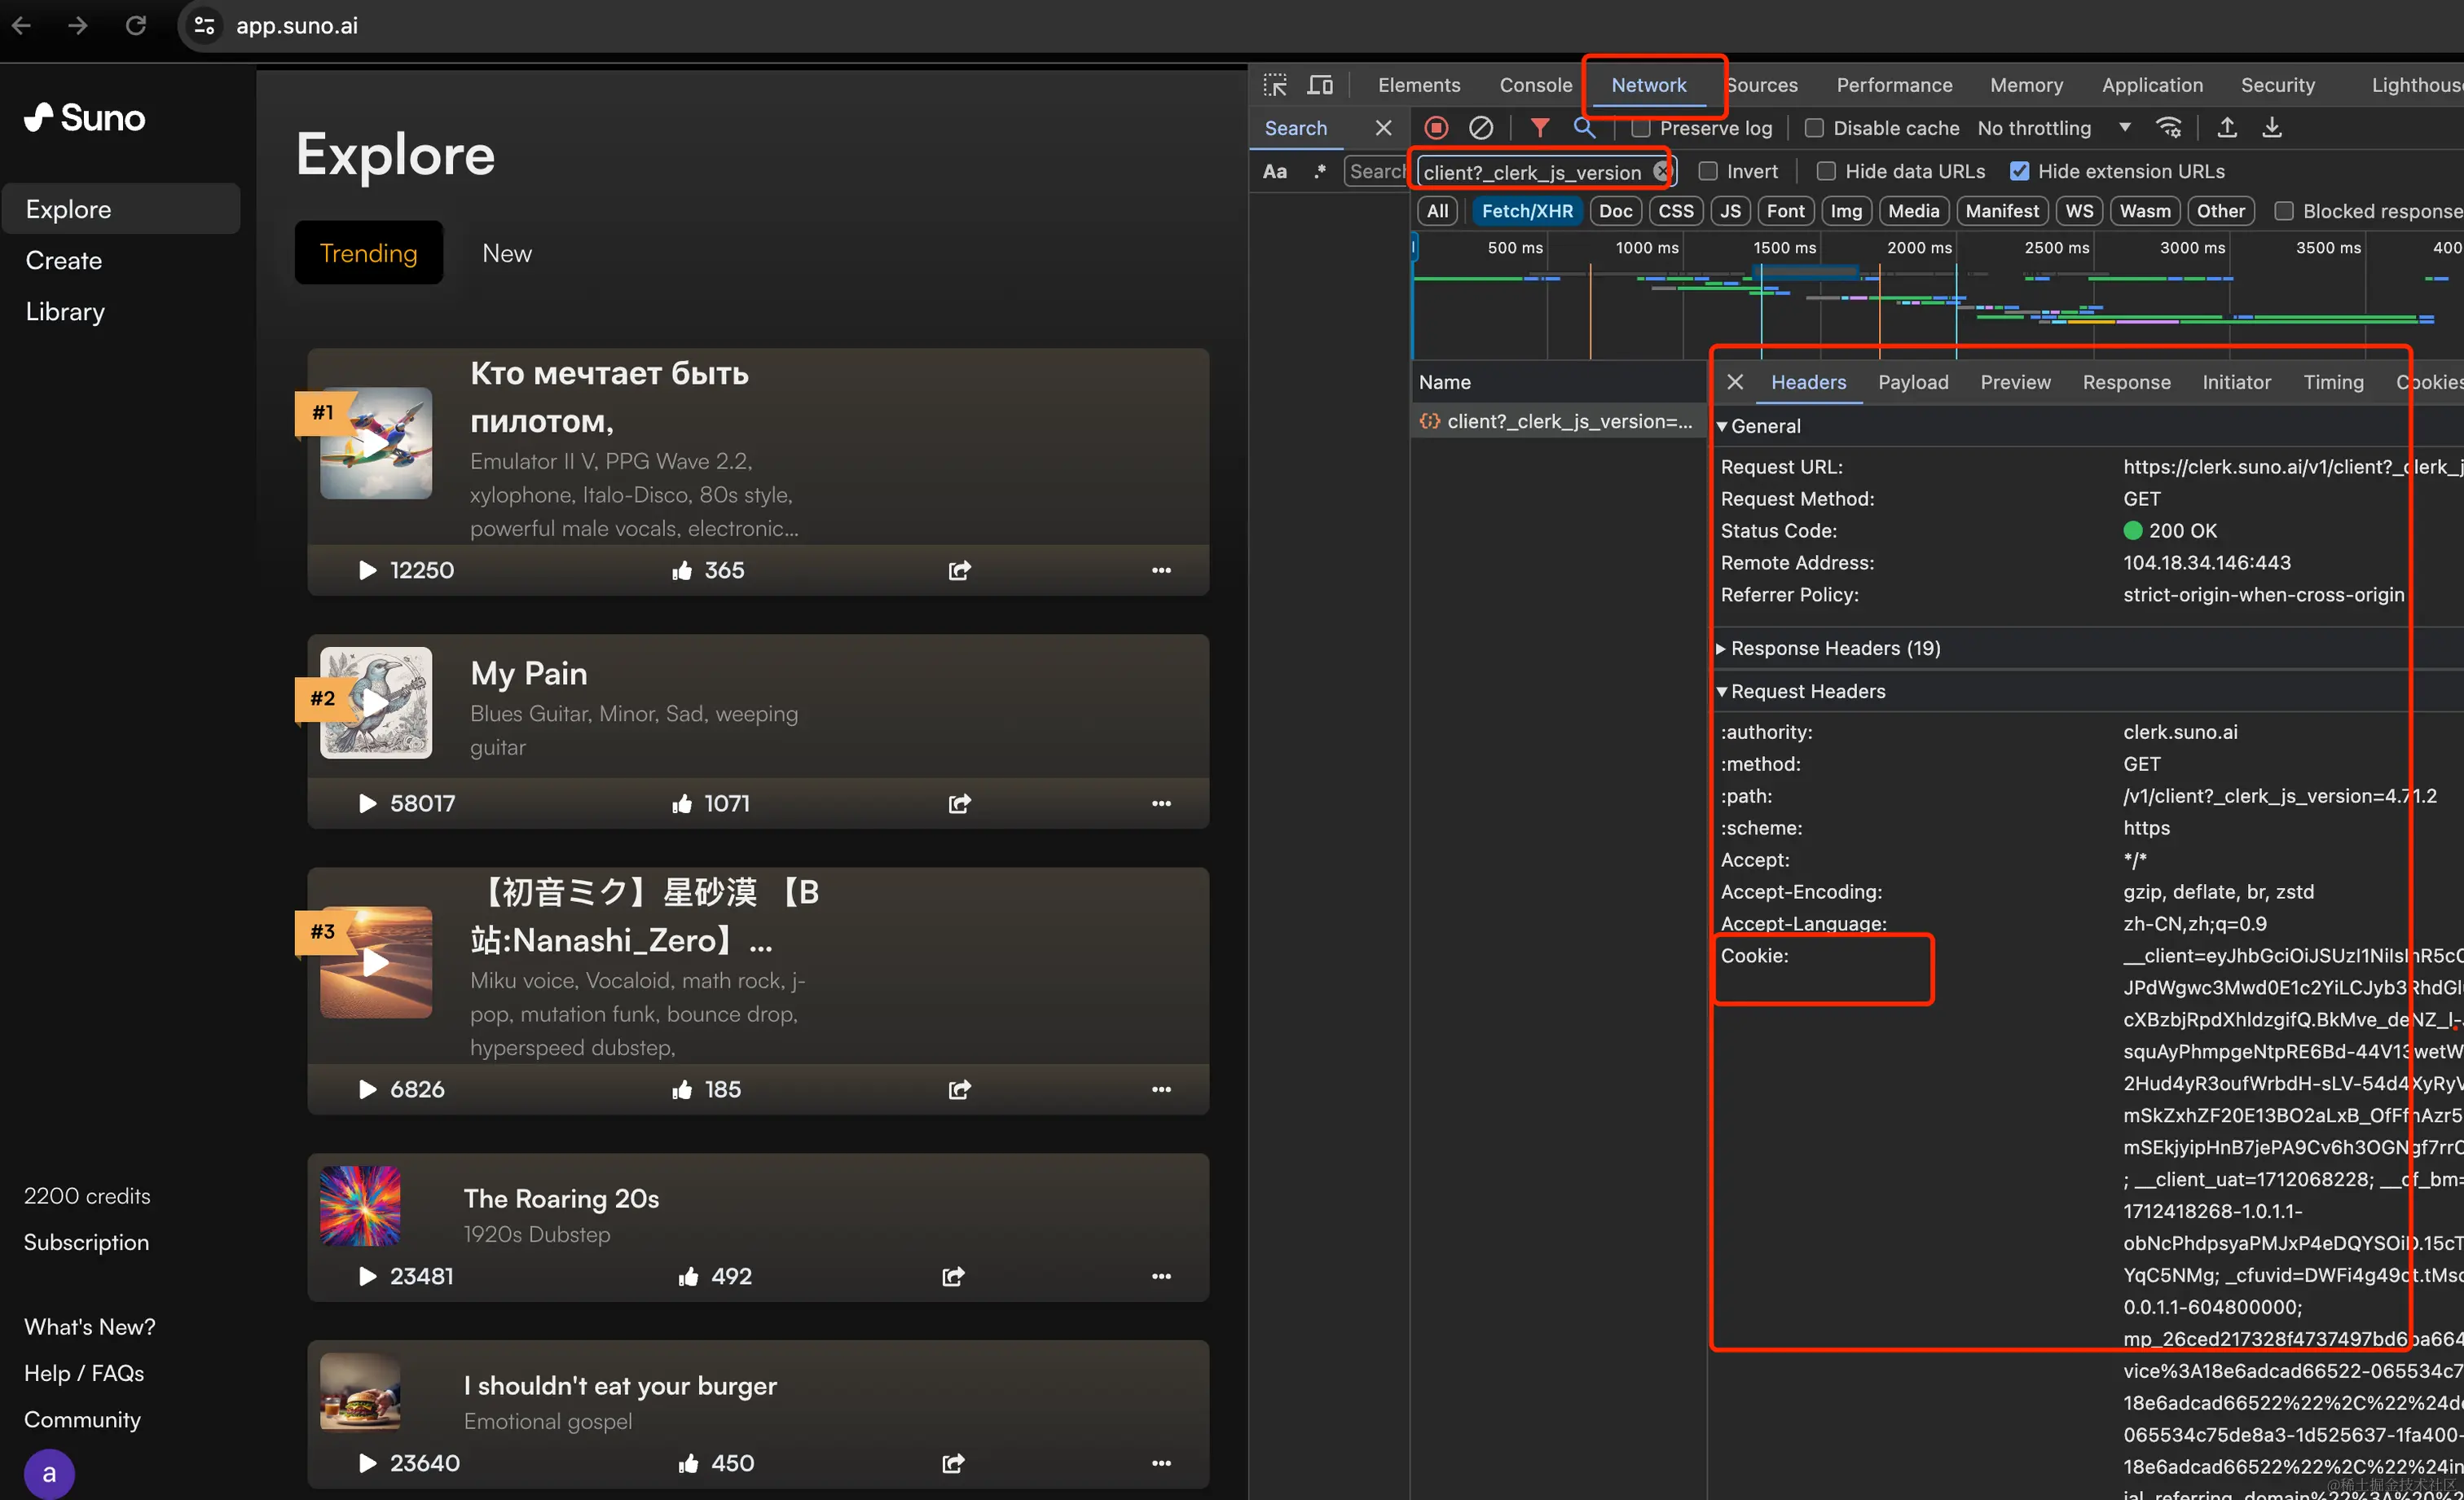Image resolution: width=2464 pixels, height=1500 pixels.
Task: Click the export HAR download icon
Action: 2272,128
